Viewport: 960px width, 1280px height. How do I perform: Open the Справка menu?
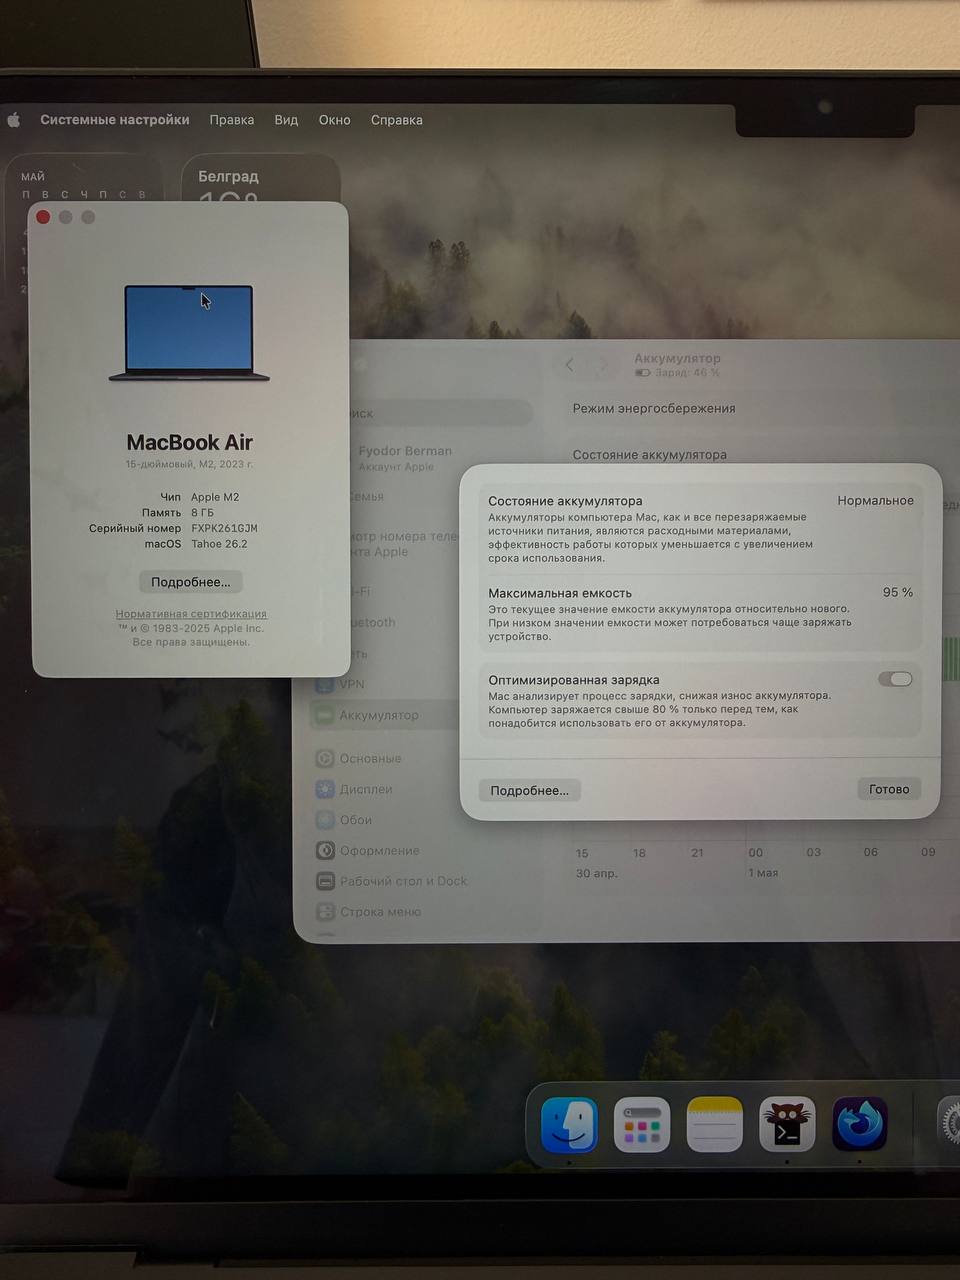tap(397, 120)
